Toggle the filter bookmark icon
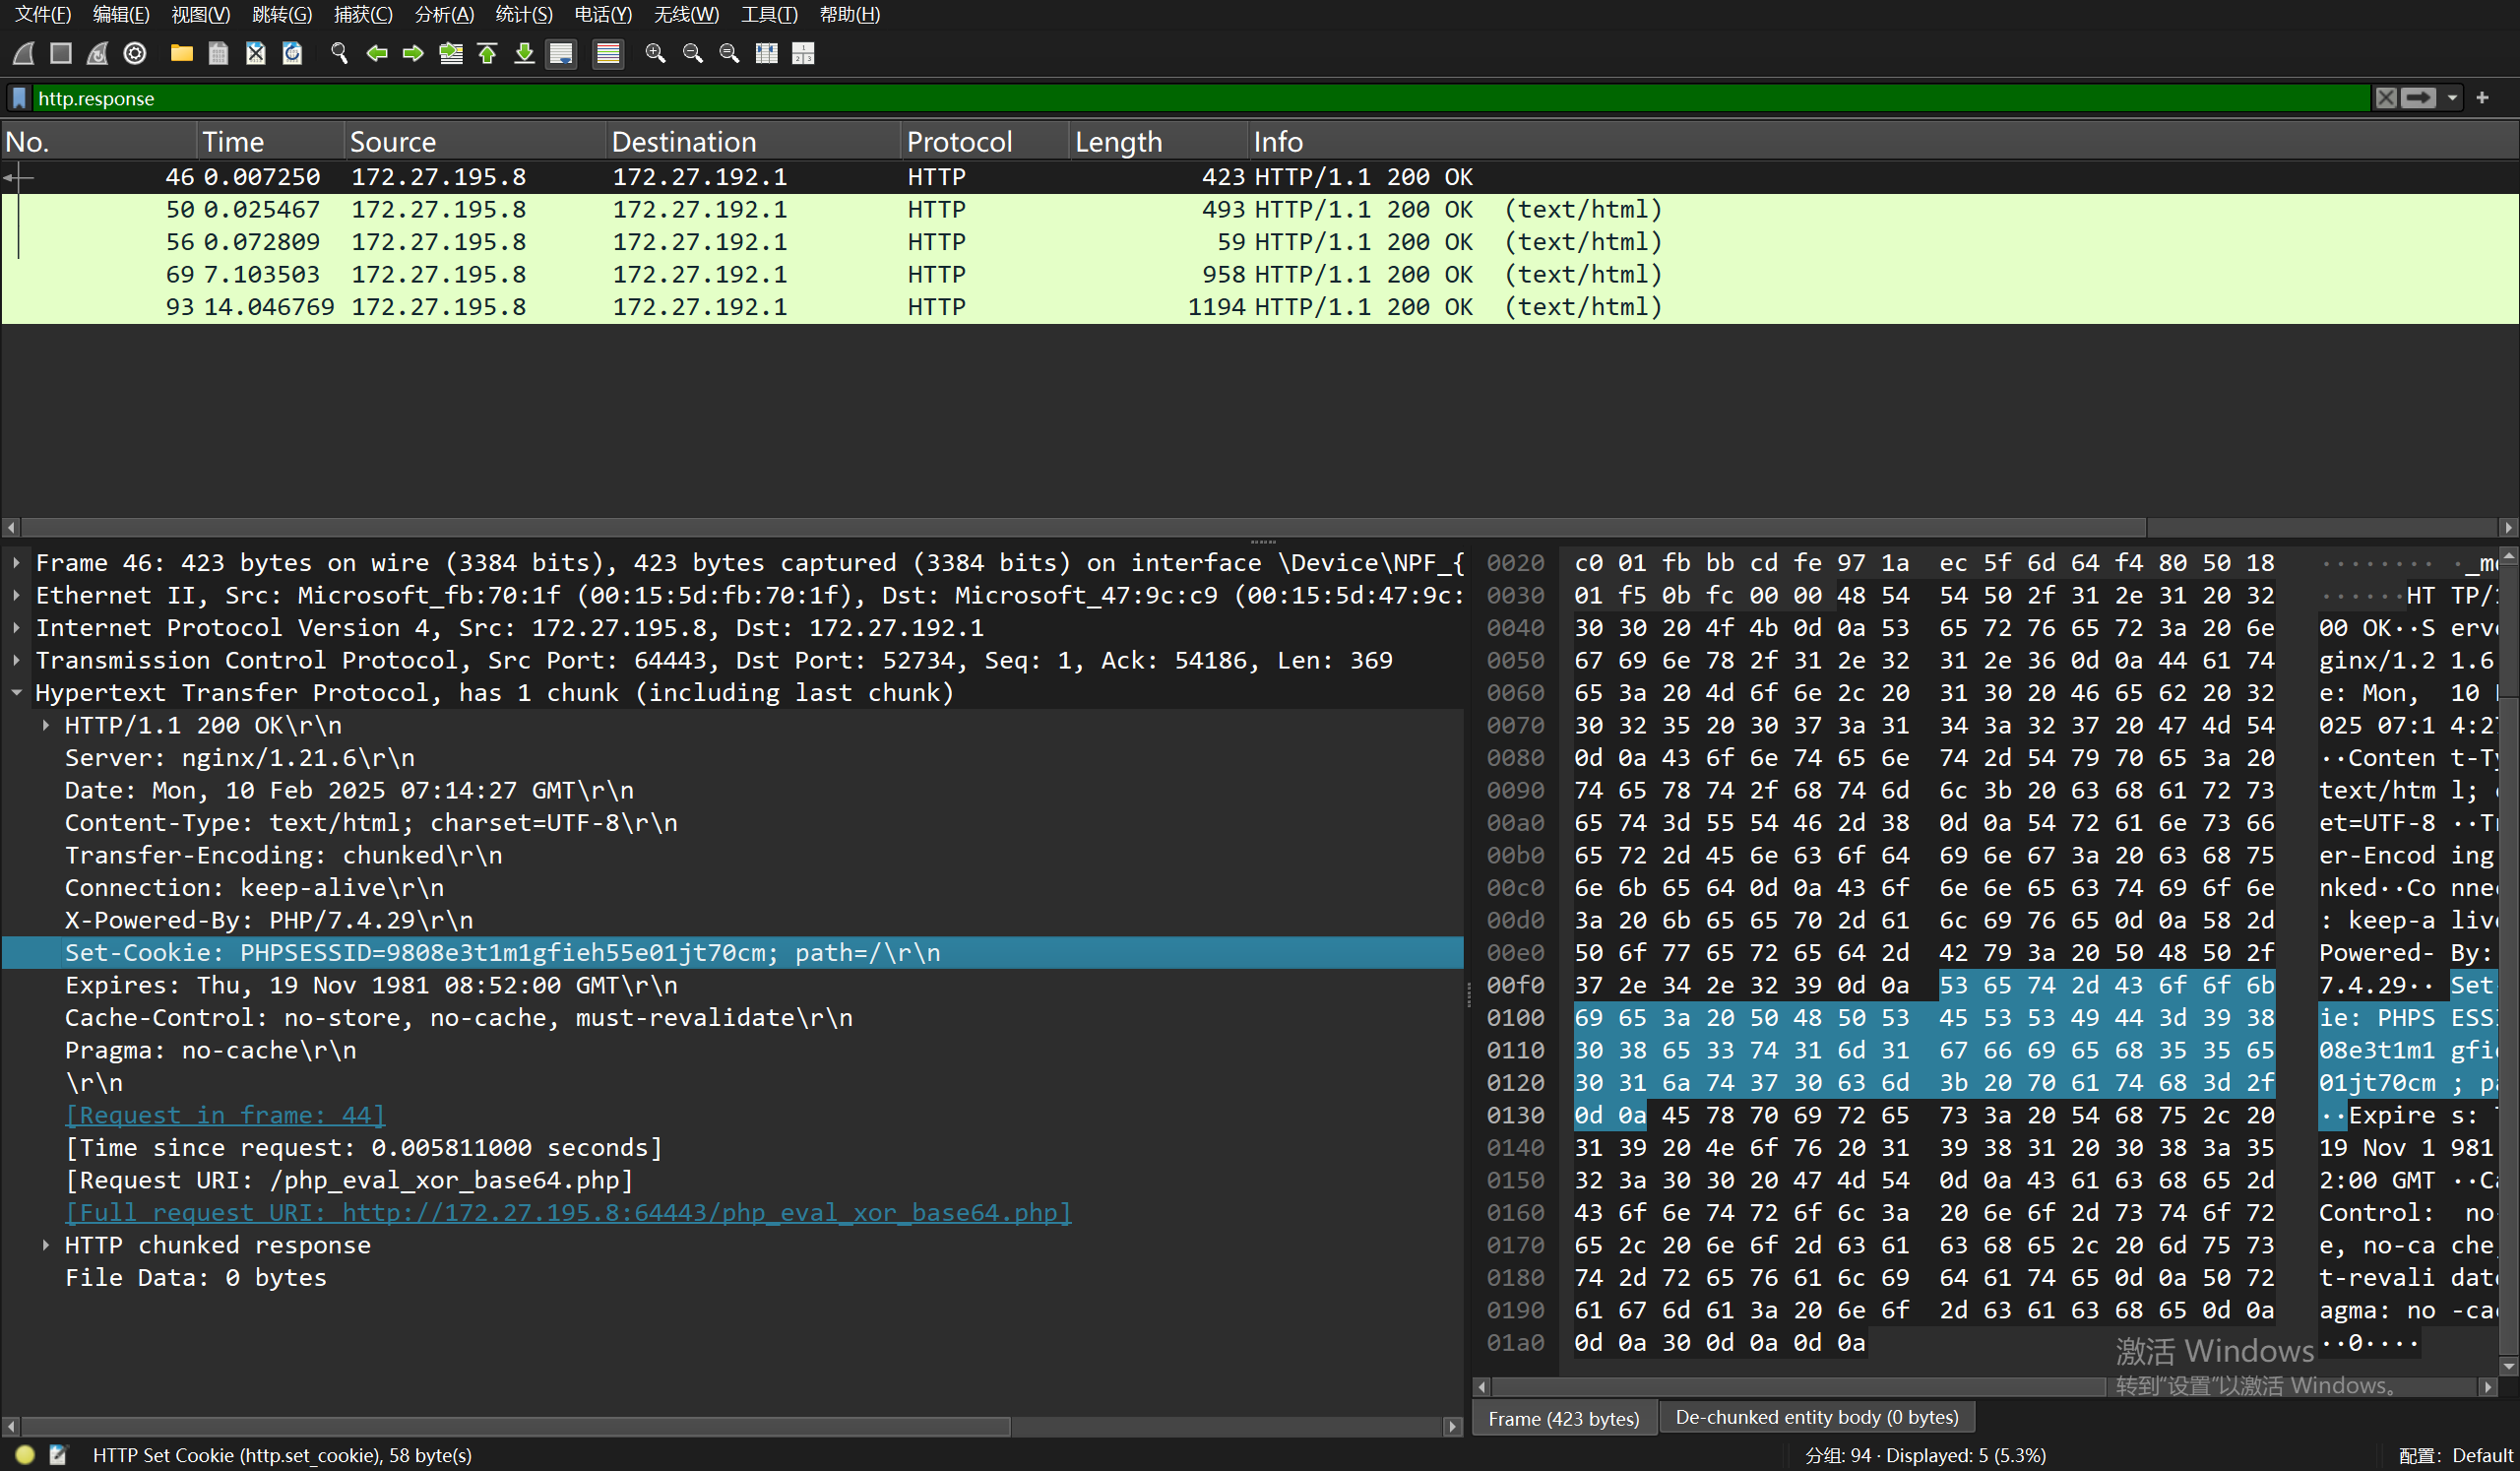Viewport: 2520px width, 1471px height. pos(19,98)
